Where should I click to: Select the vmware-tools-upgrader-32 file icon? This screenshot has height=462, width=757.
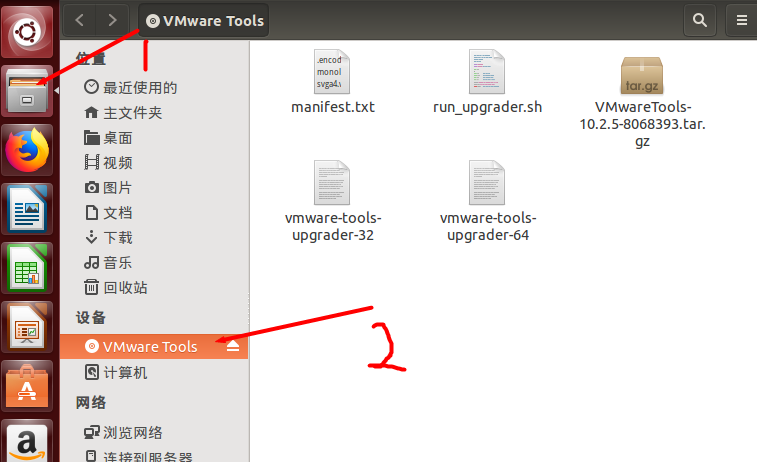coord(332,182)
